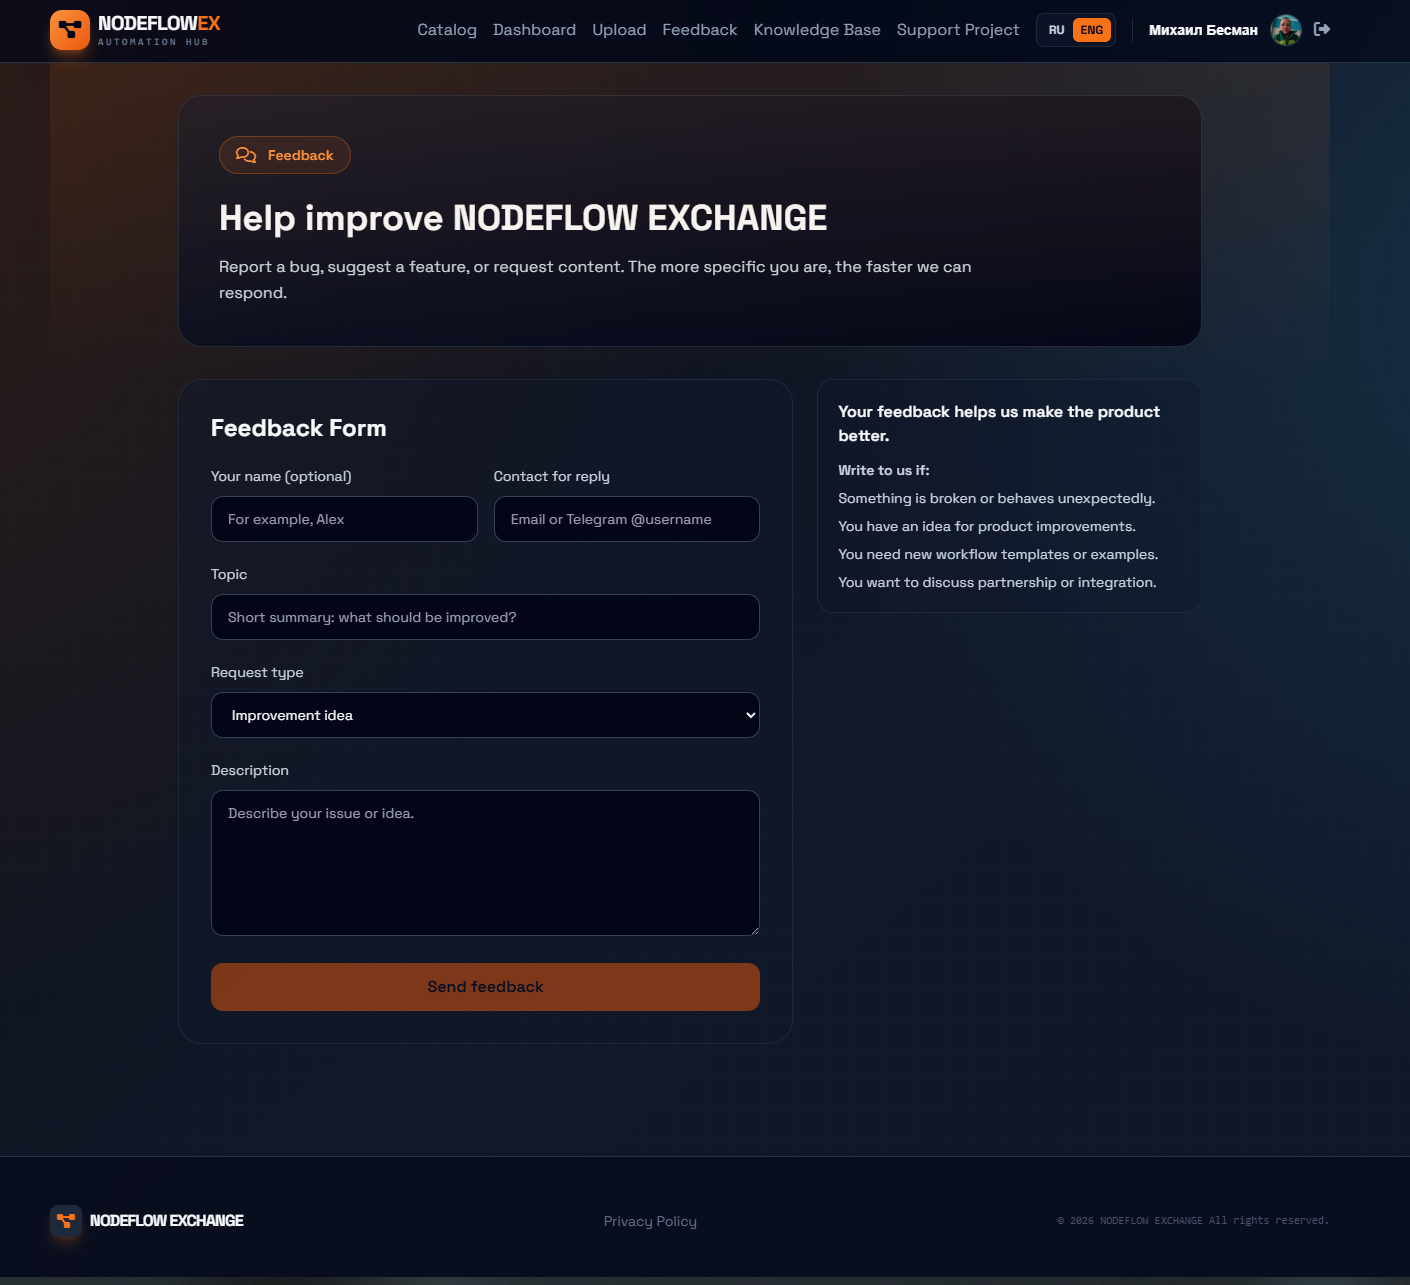The width and height of the screenshot is (1410, 1285).
Task: Click the chat bubble icon on the Feedback badge
Action: coord(246,155)
